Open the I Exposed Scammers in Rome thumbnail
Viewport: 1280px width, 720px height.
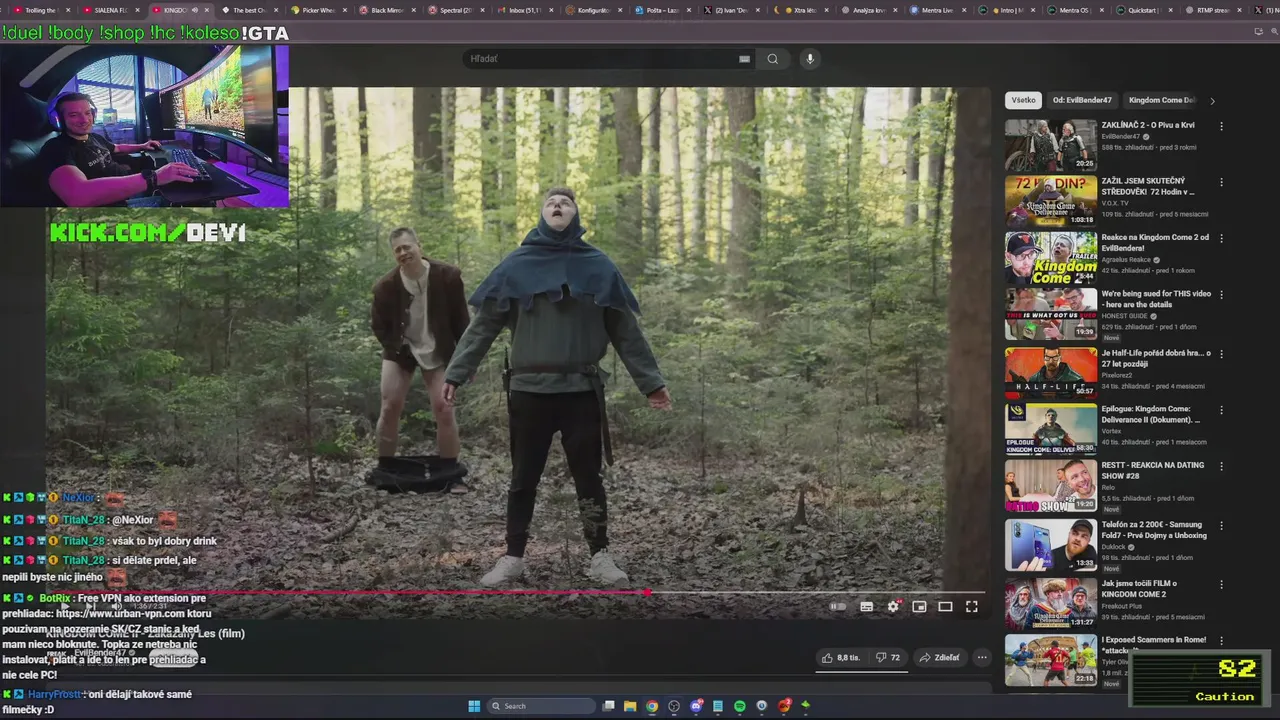click(1051, 660)
